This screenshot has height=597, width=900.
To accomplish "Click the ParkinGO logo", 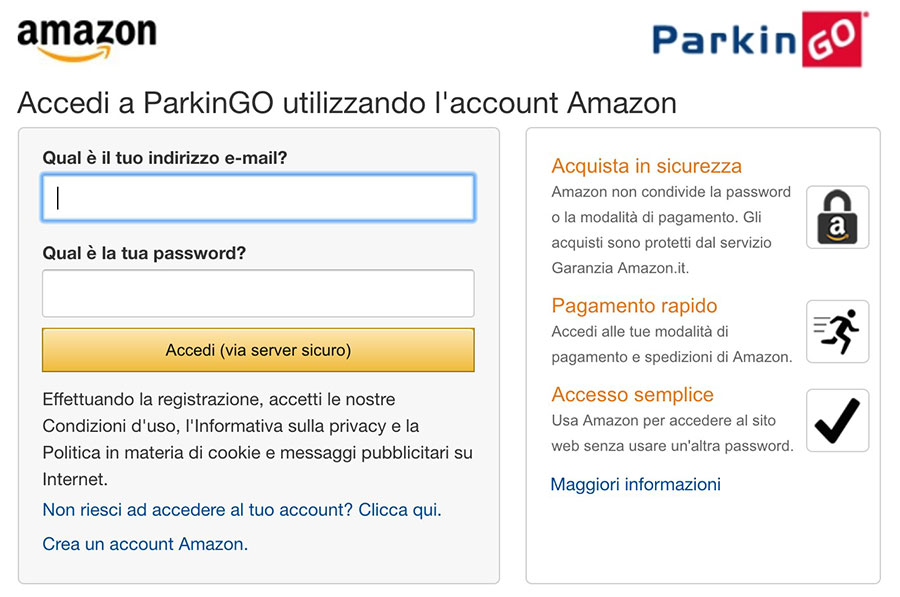I will coord(760,40).
